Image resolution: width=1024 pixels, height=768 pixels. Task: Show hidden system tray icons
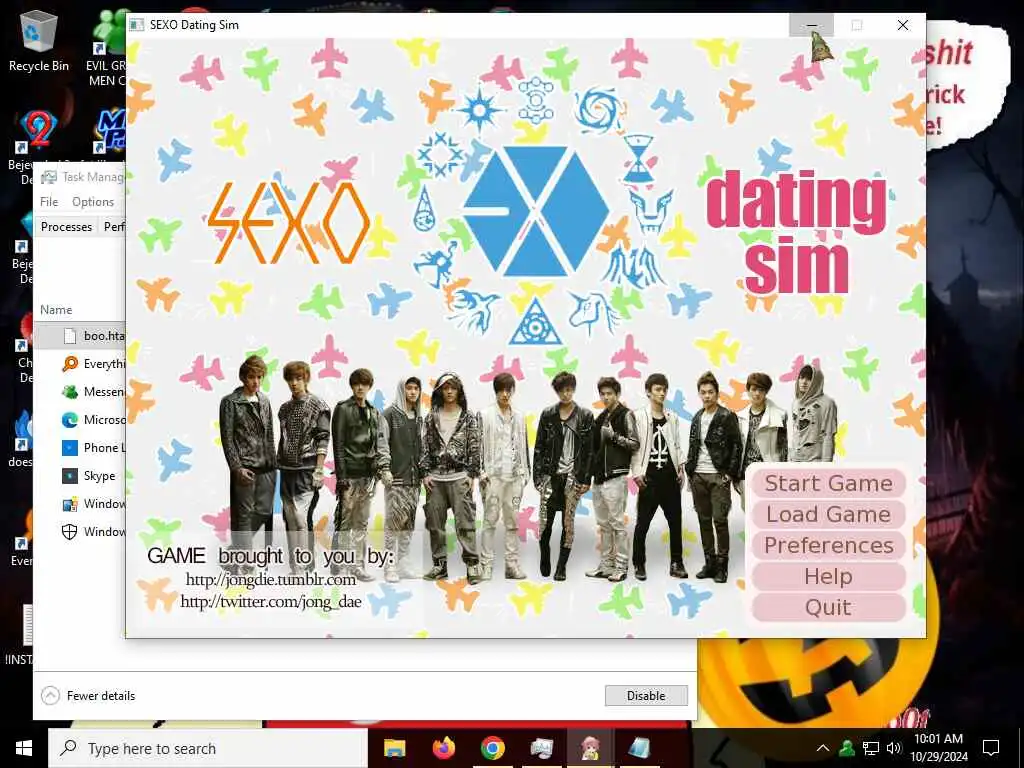823,748
